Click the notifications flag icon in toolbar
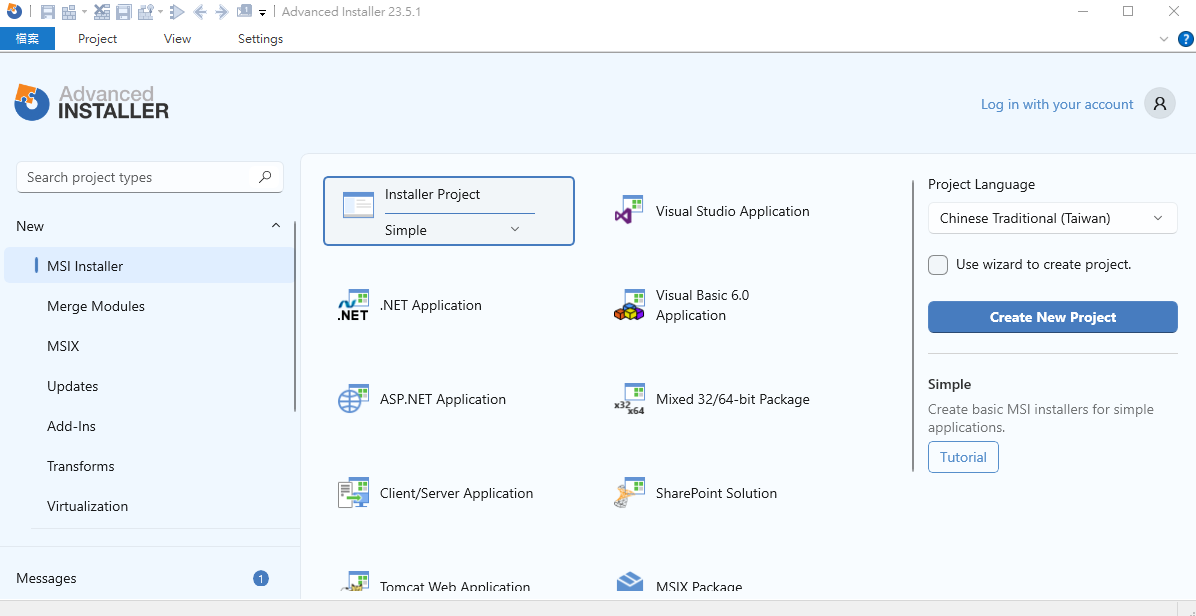Image resolution: width=1196 pixels, height=616 pixels. click(x=244, y=11)
